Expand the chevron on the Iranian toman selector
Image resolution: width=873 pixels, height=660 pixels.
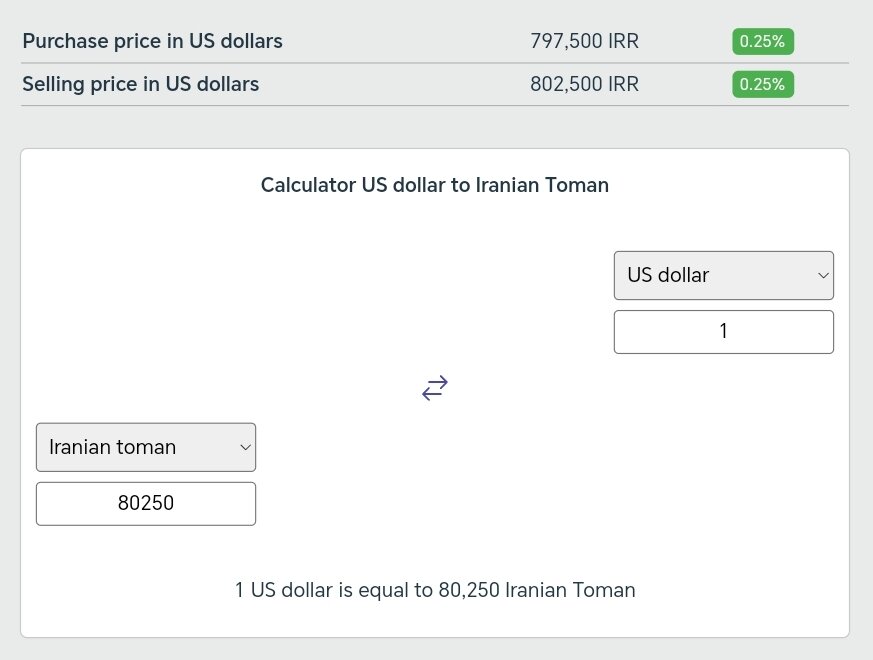coord(245,447)
